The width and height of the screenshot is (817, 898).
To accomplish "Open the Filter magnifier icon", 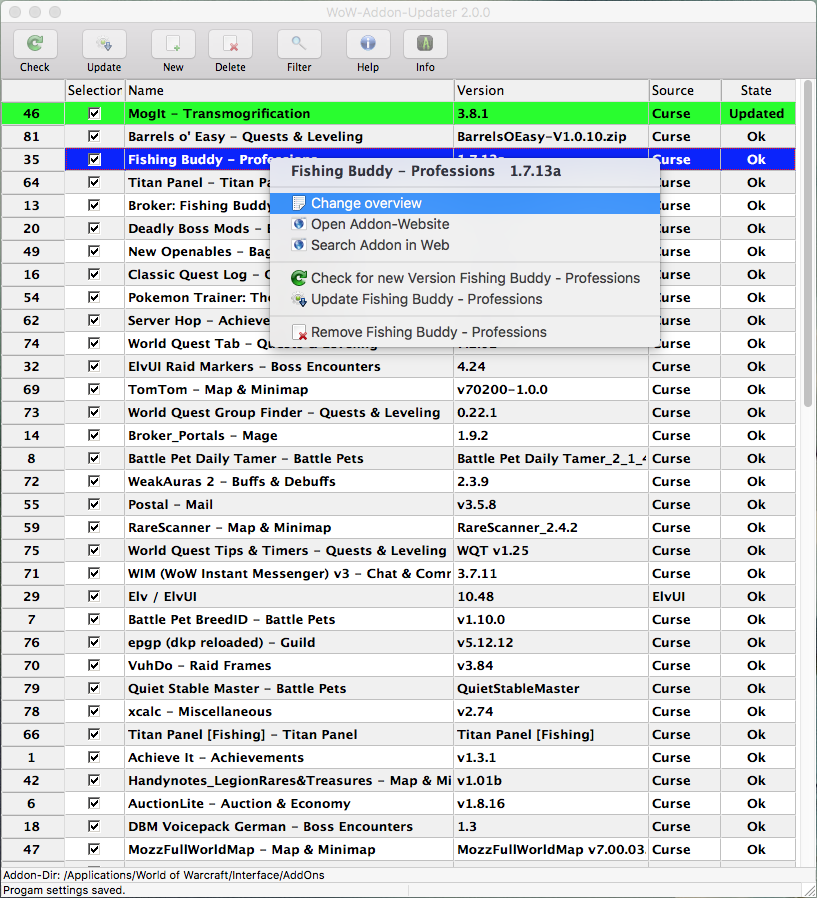I will pyautogui.click(x=299, y=44).
